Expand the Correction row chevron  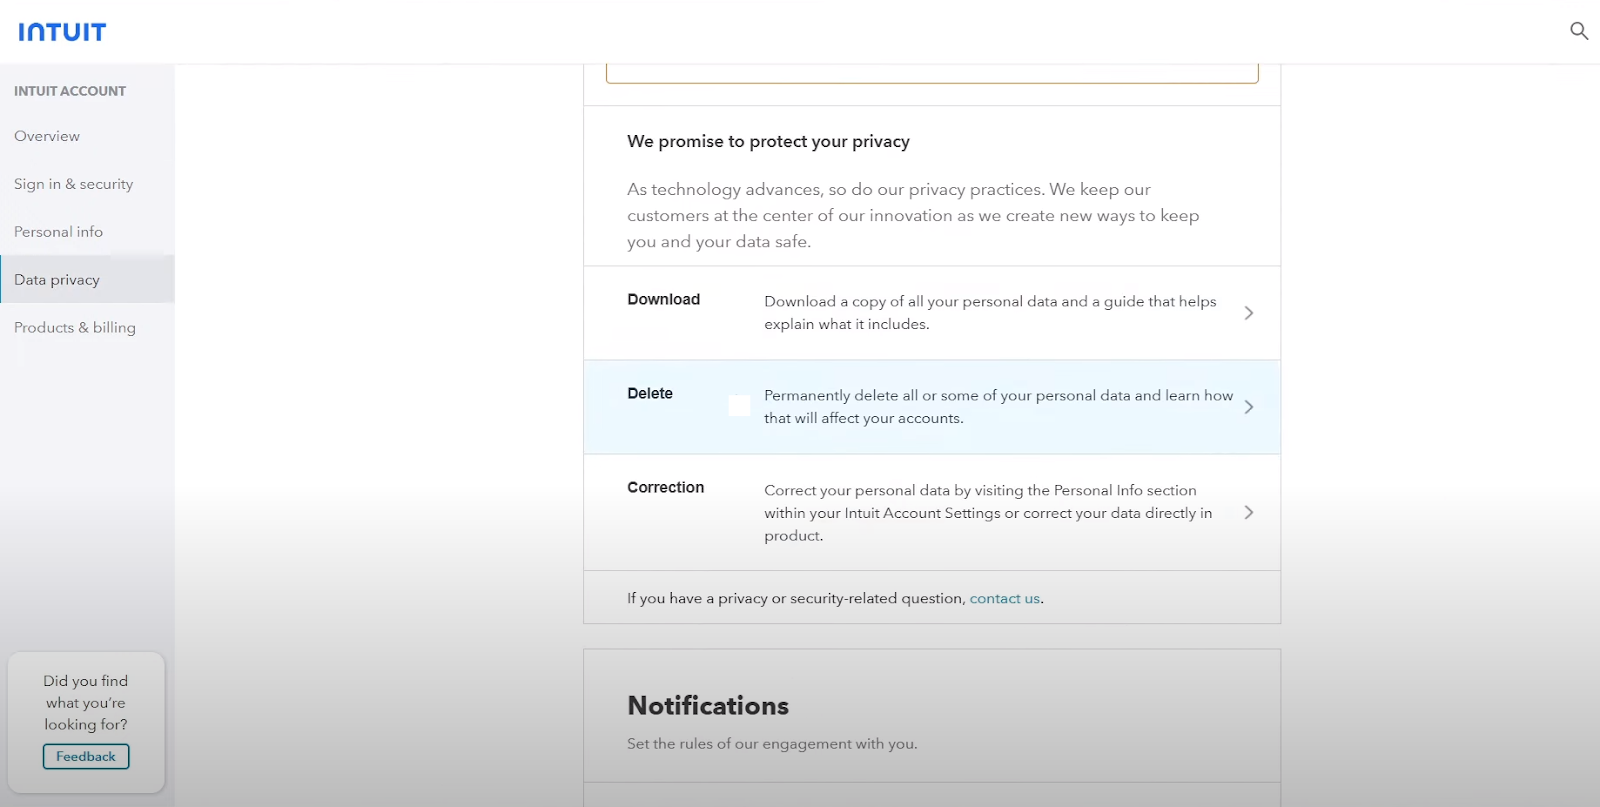tap(1249, 512)
